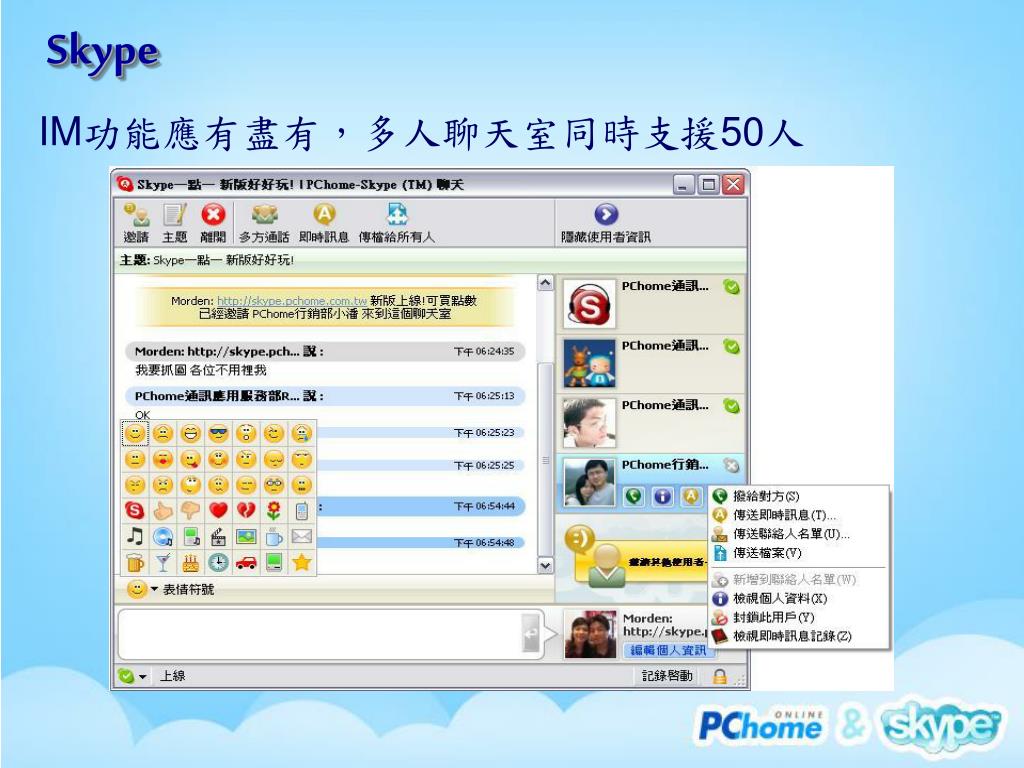The width and height of the screenshot is (1024, 768).
Task: Click the 編輯個人資訊 edit profile button
Action: pos(668,650)
